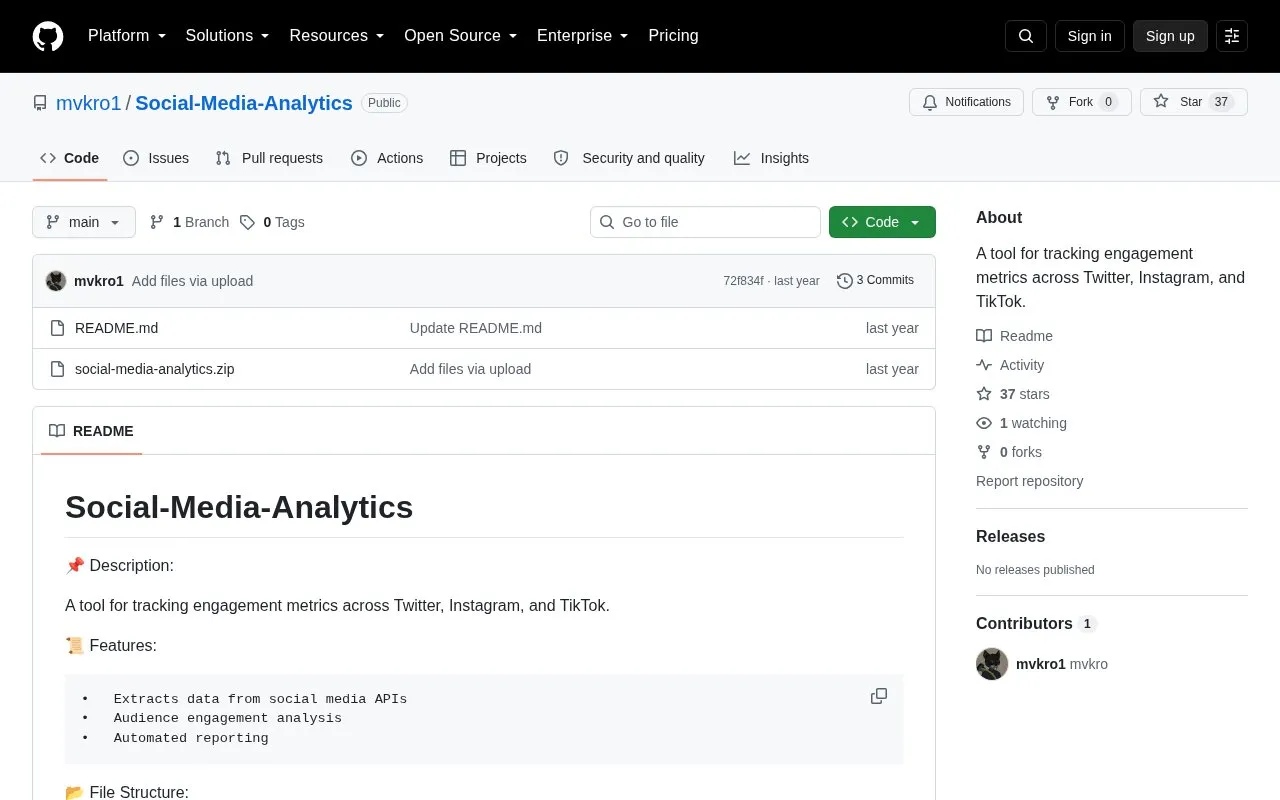The image size is (1280, 800).
Task: Expand the Resources menu
Action: [337, 36]
